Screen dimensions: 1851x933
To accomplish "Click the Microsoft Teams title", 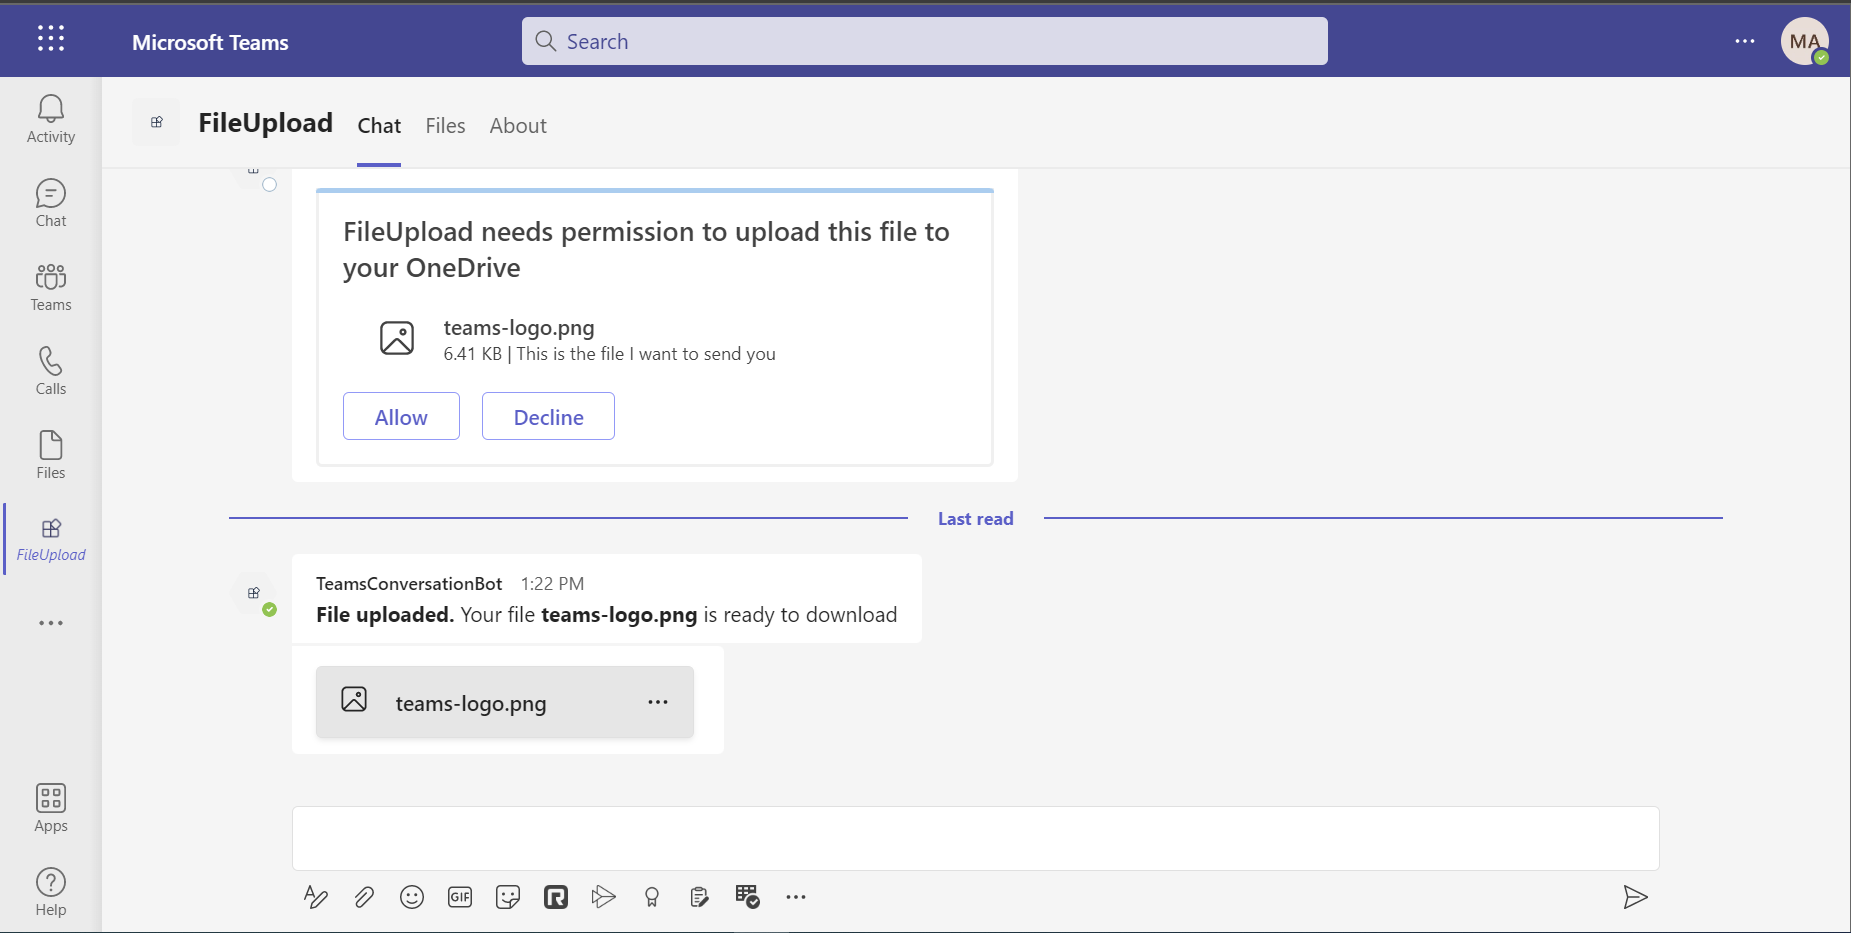I will coord(210,42).
